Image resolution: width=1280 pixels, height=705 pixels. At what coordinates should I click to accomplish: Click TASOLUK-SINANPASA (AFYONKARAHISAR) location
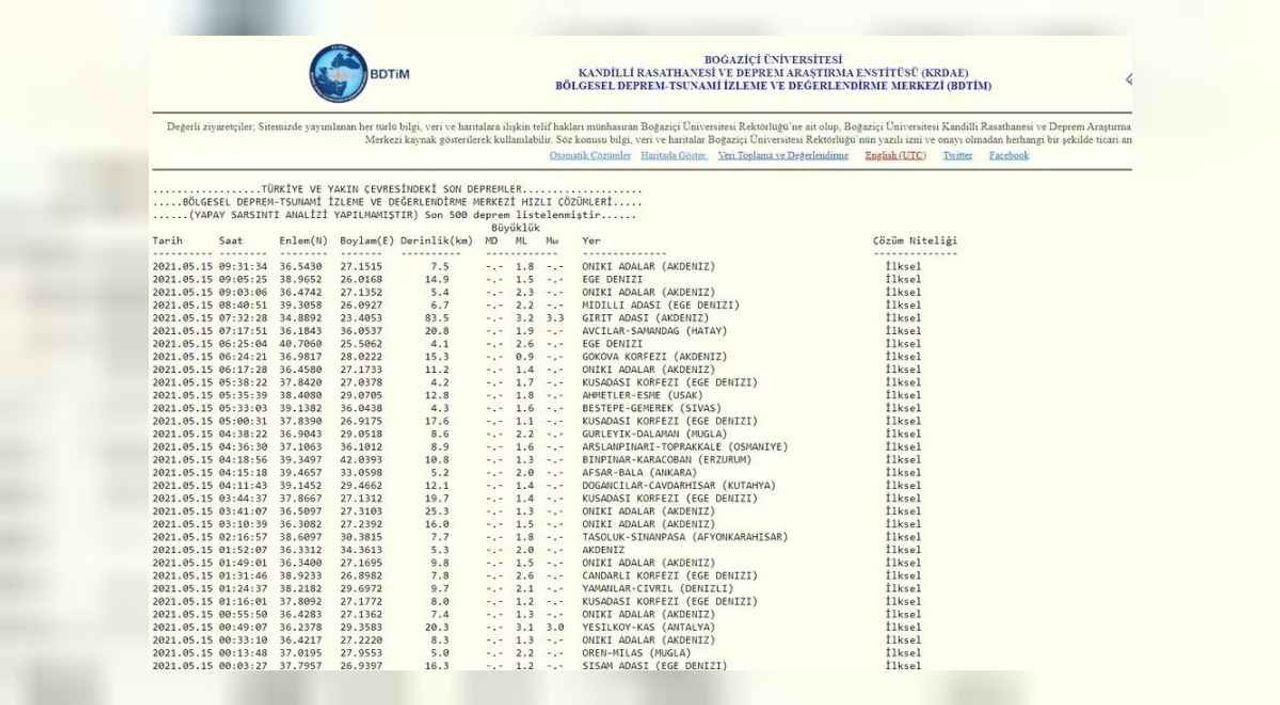coord(685,537)
